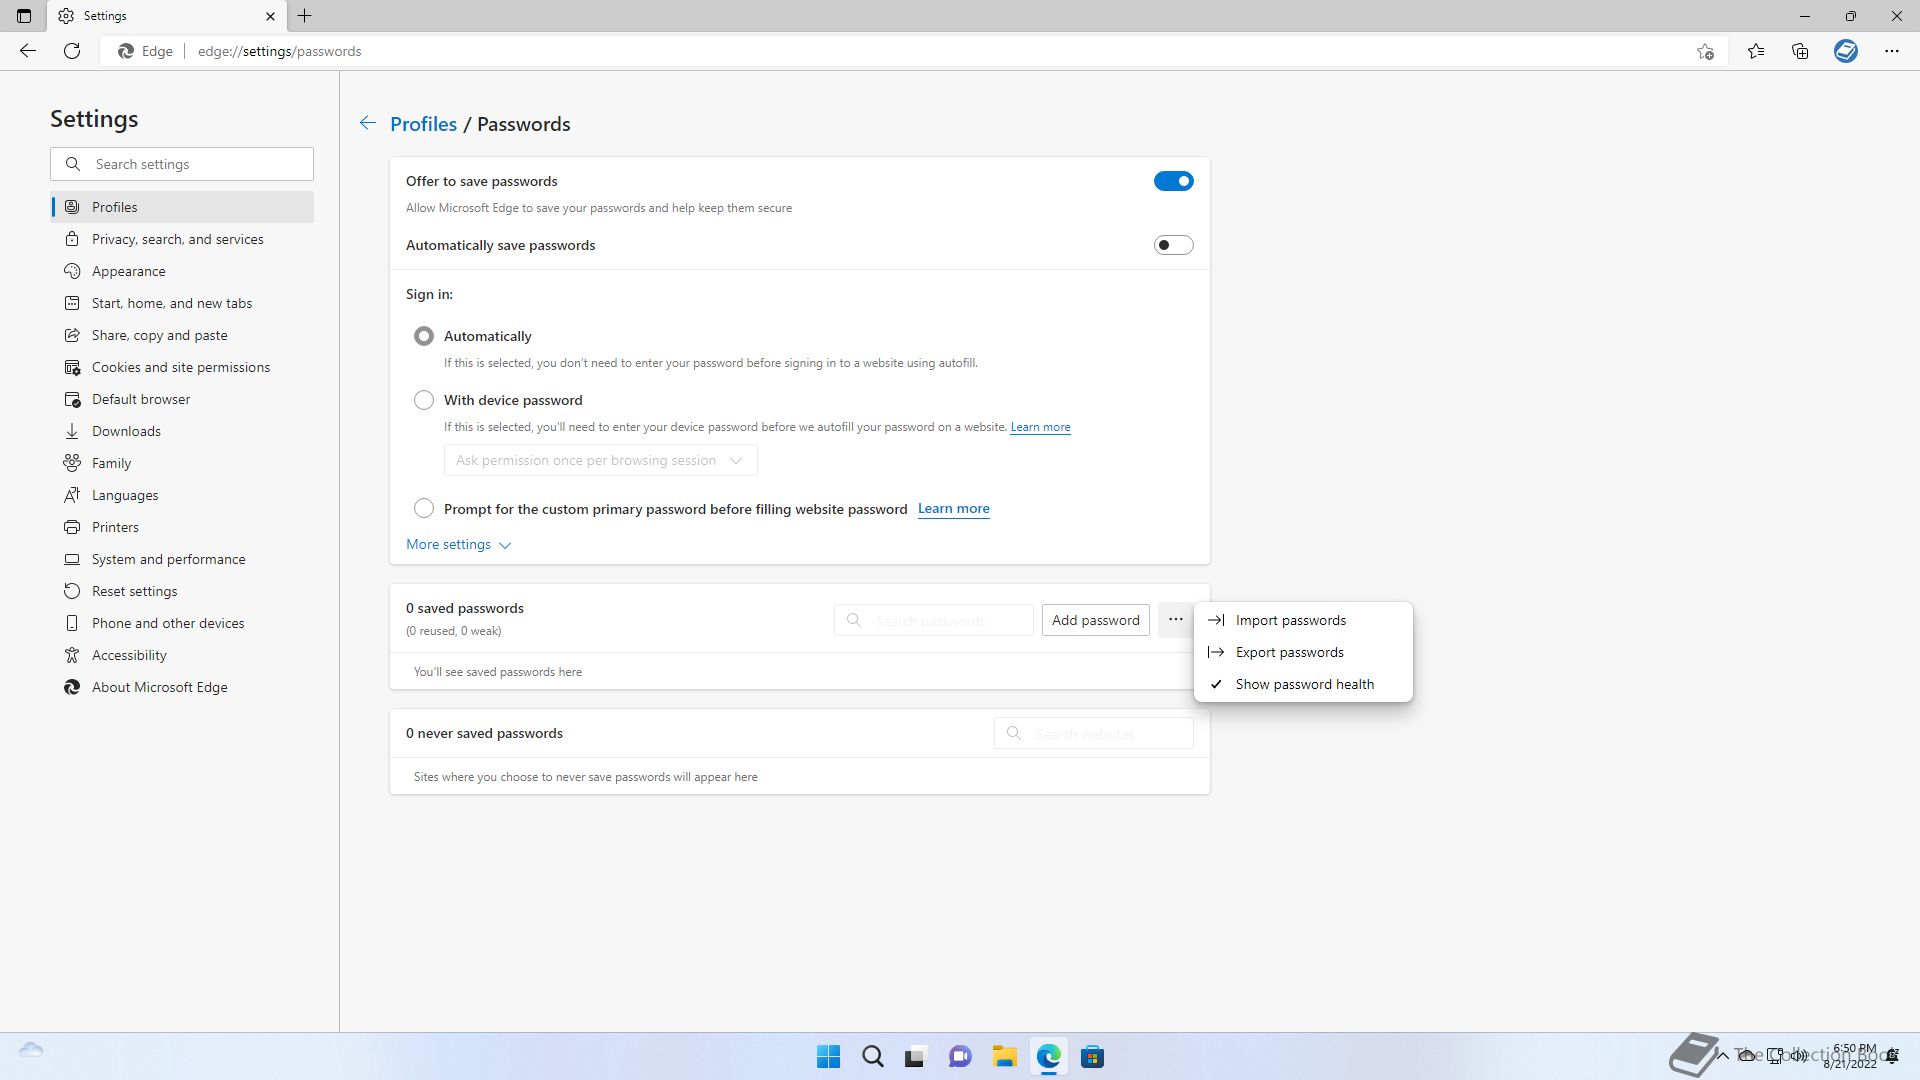This screenshot has height=1080, width=1920.
Task: Click the Add password button
Action: 1095,620
